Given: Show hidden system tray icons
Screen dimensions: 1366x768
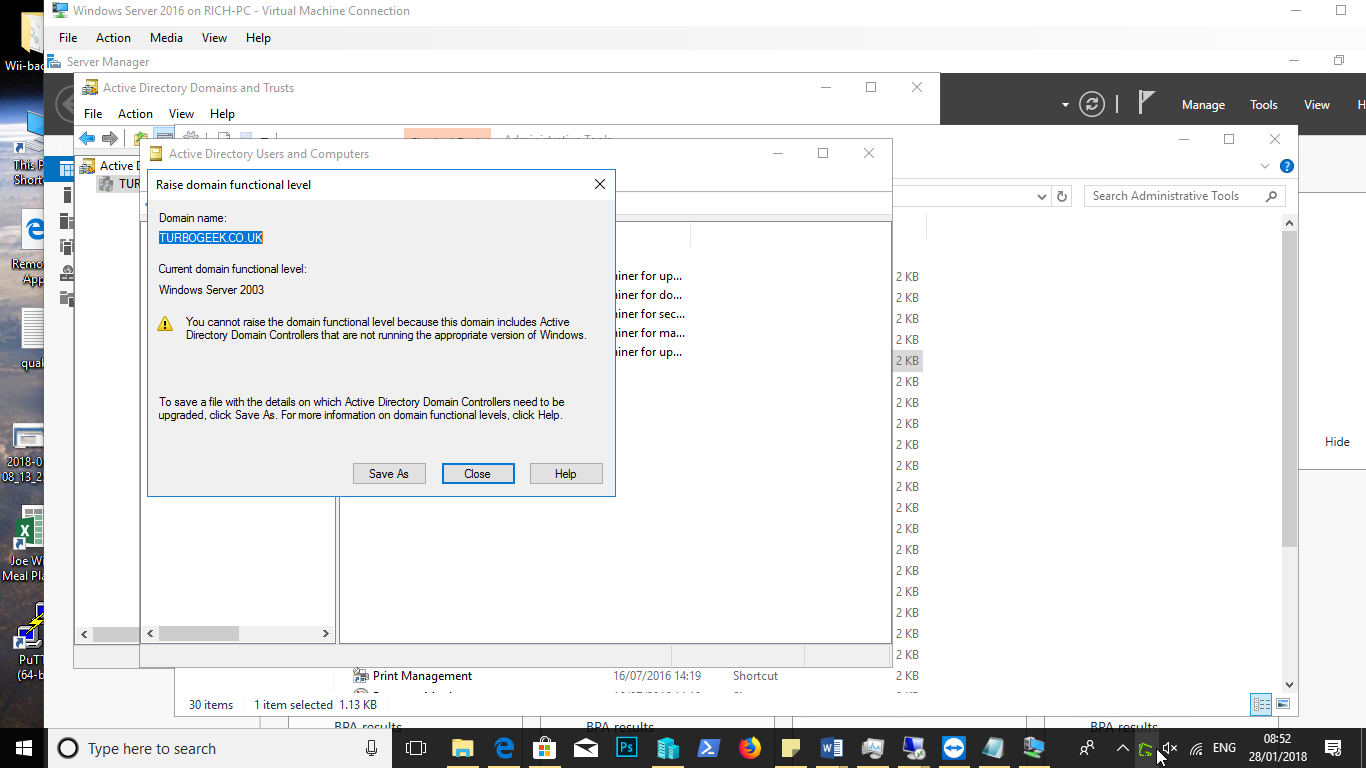Looking at the screenshot, I should [1122, 748].
